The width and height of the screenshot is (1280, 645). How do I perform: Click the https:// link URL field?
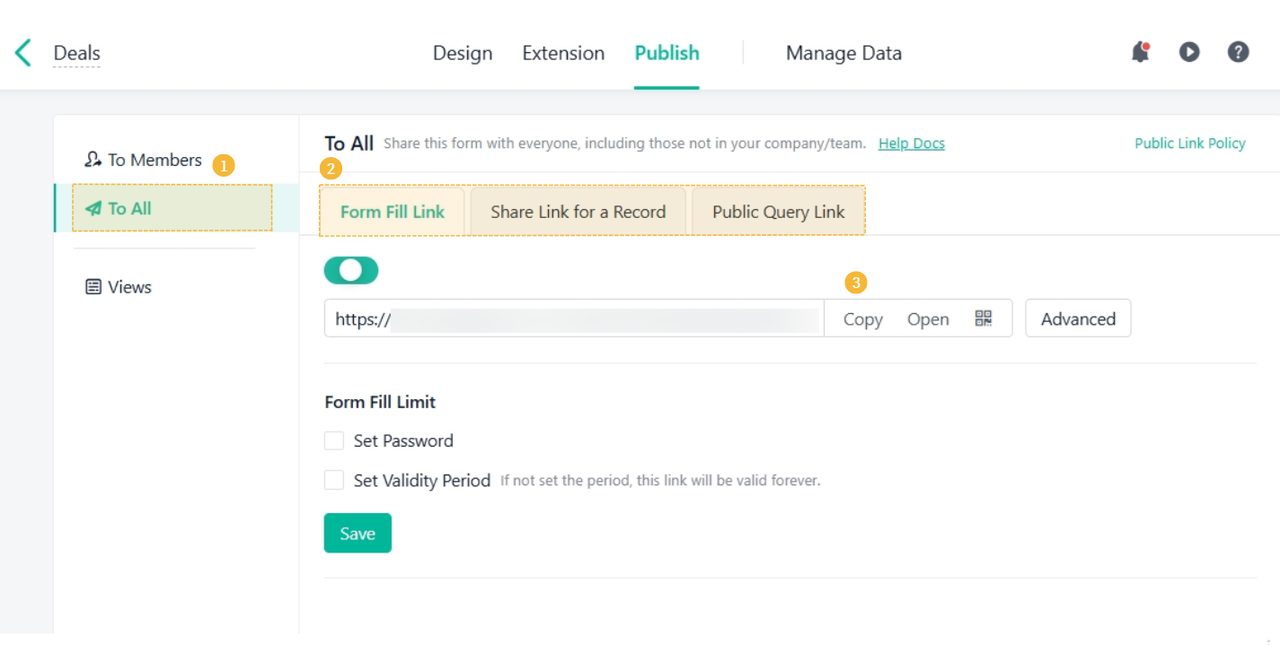pos(574,318)
